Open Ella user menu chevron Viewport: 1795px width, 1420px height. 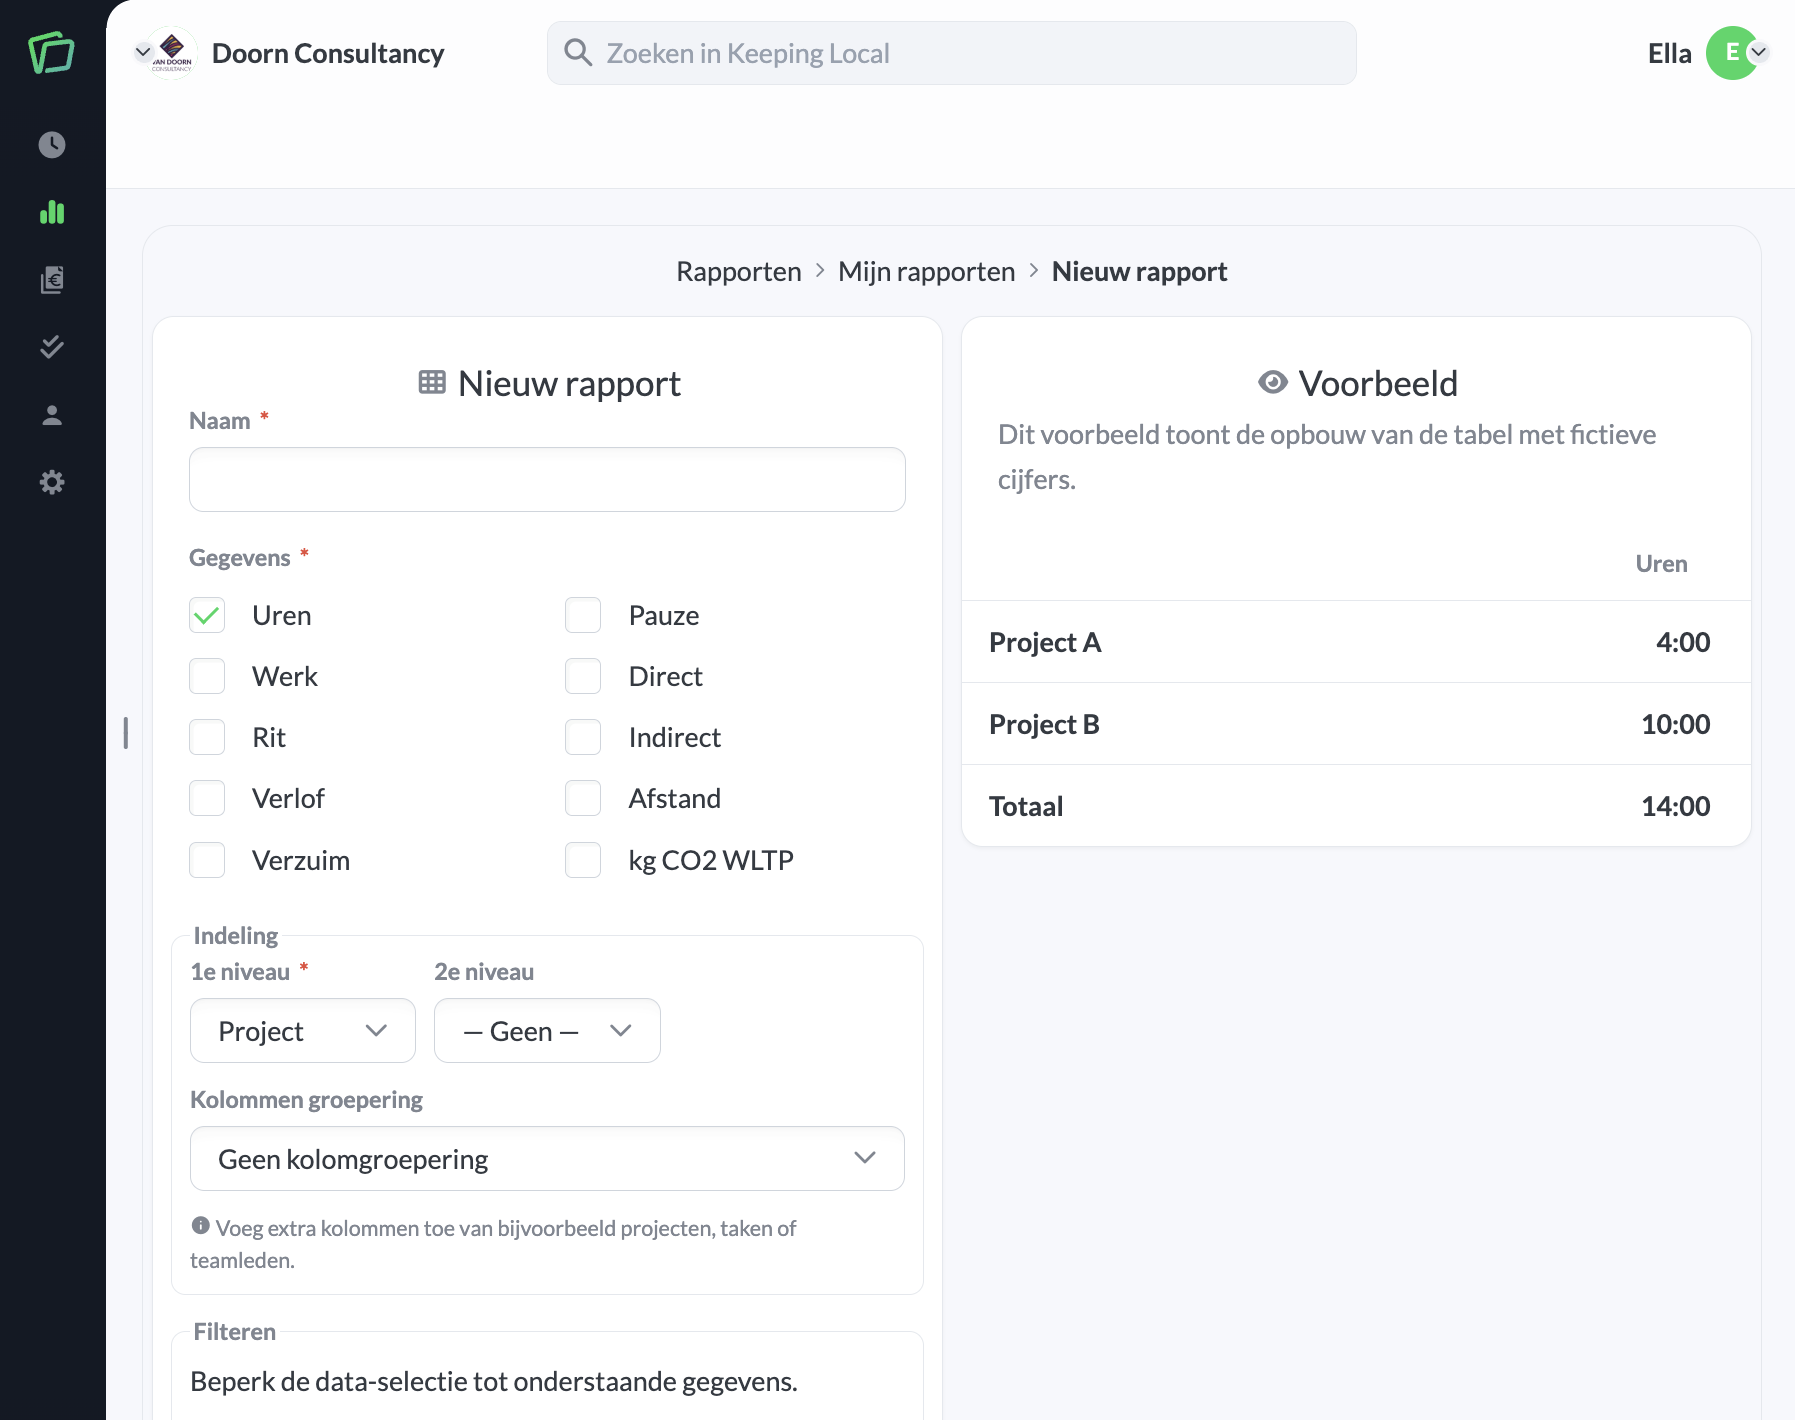[x=1758, y=52]
